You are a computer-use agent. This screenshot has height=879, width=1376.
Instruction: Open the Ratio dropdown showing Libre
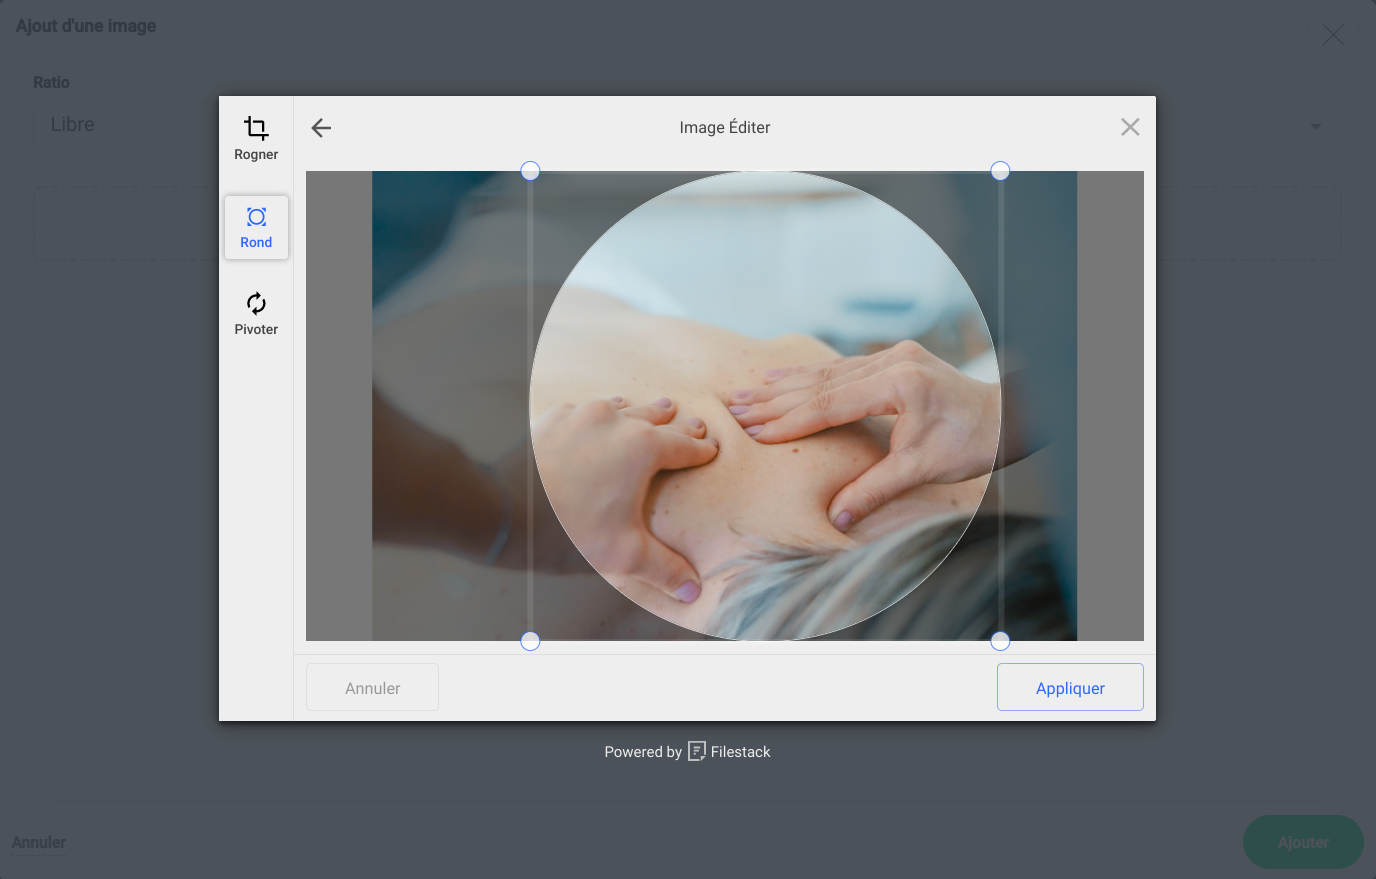[x=686, y=125]
